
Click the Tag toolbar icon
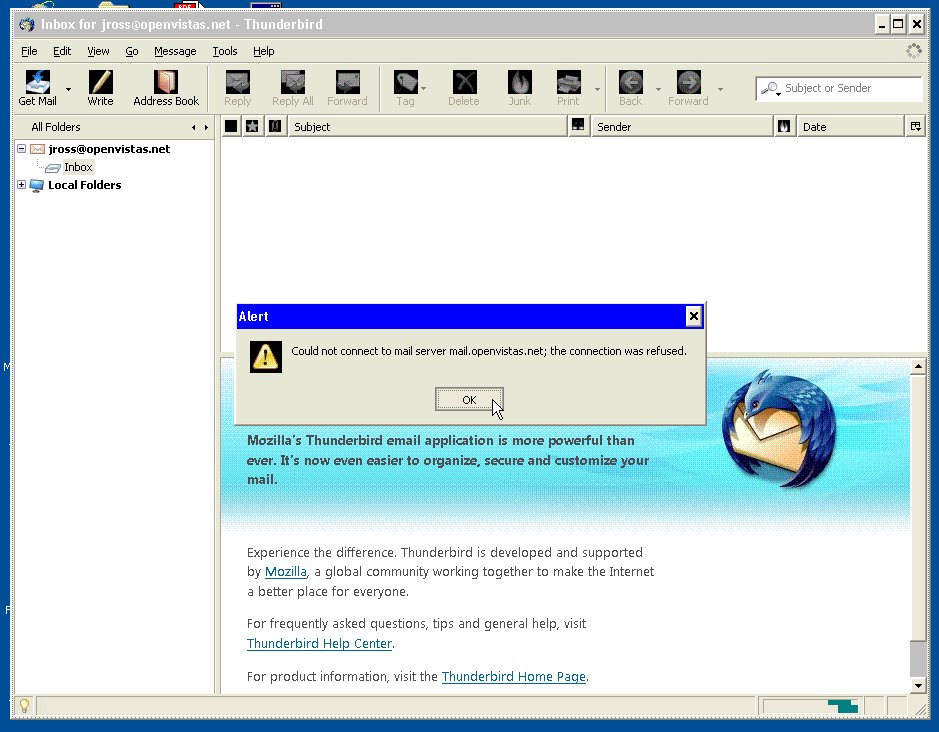pos(405,82)
